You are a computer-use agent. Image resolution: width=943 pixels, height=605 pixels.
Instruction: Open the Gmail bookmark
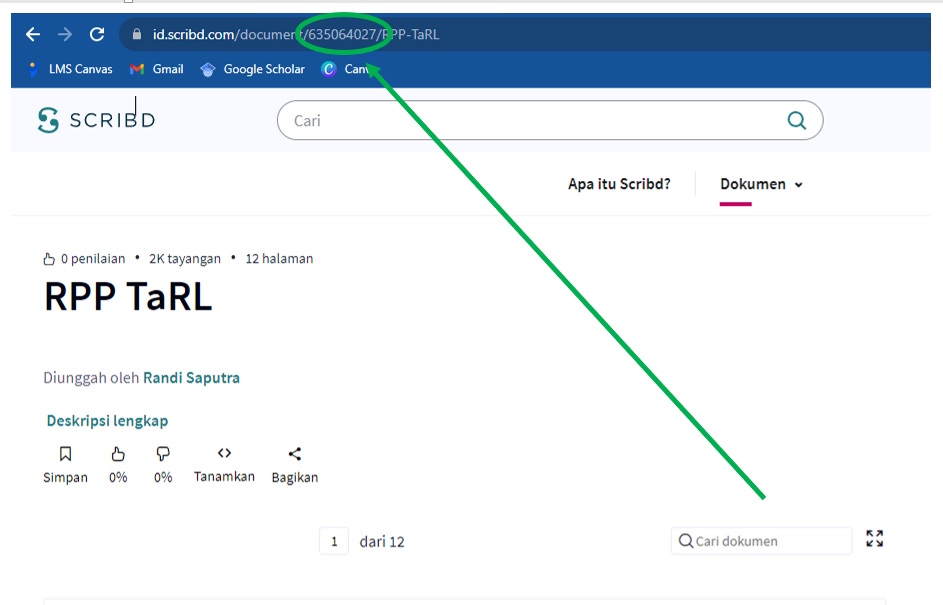[x=157, y=69]
